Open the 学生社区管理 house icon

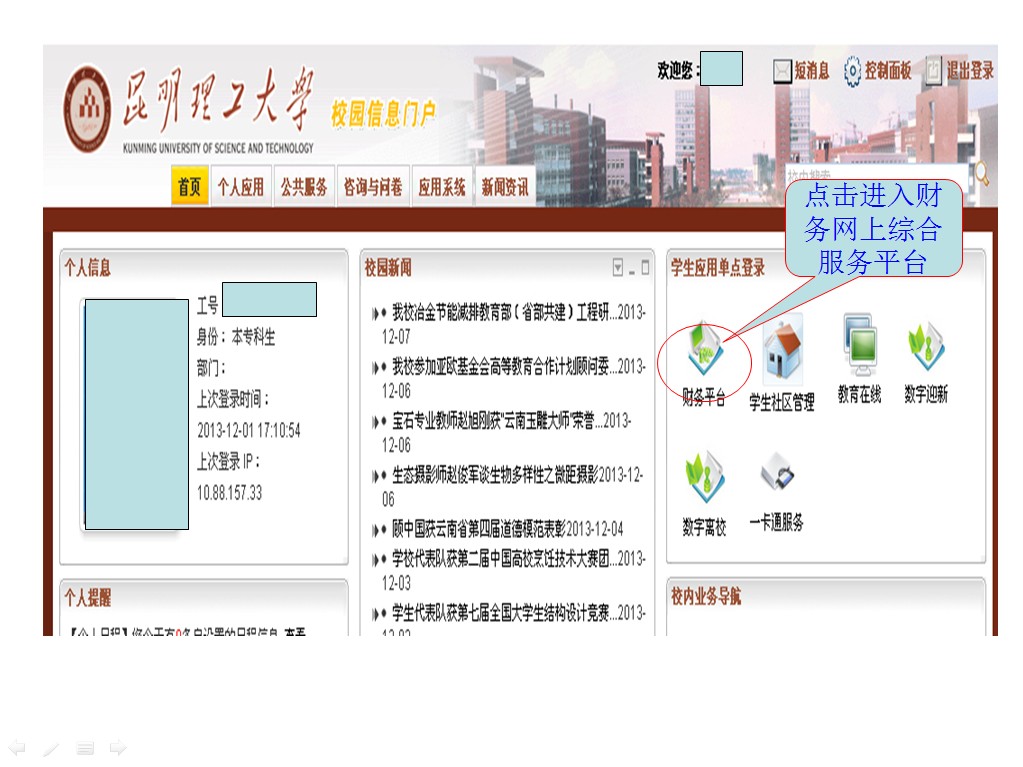point(782,352)
